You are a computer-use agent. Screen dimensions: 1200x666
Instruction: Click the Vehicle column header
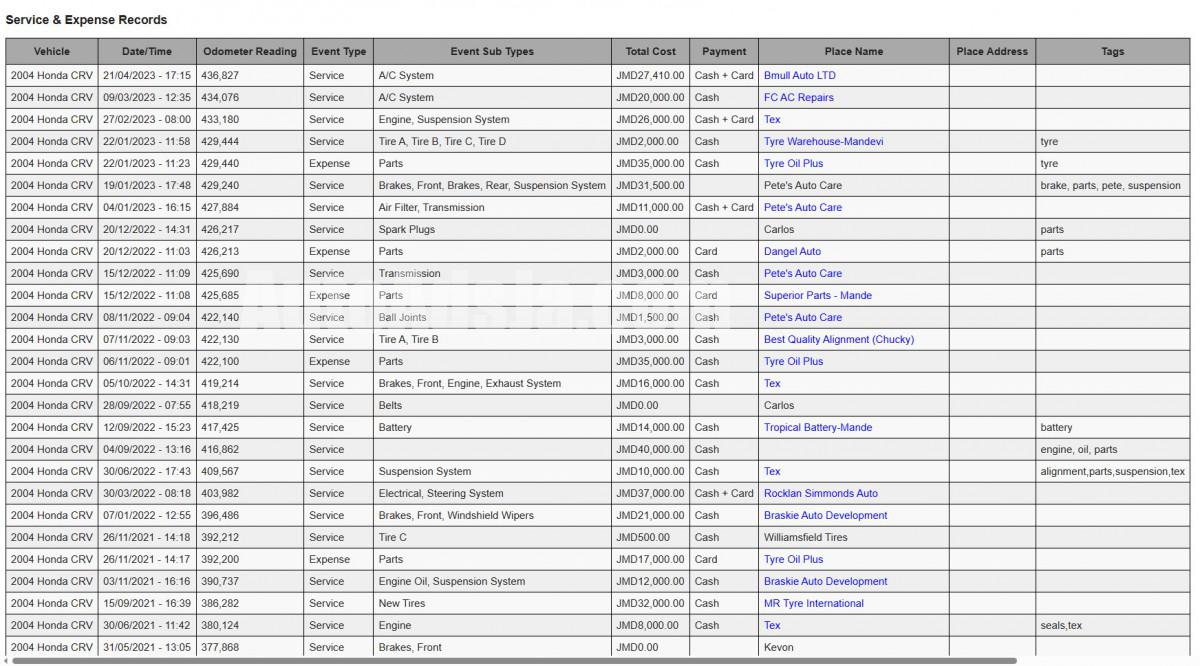tap(52, 51)
